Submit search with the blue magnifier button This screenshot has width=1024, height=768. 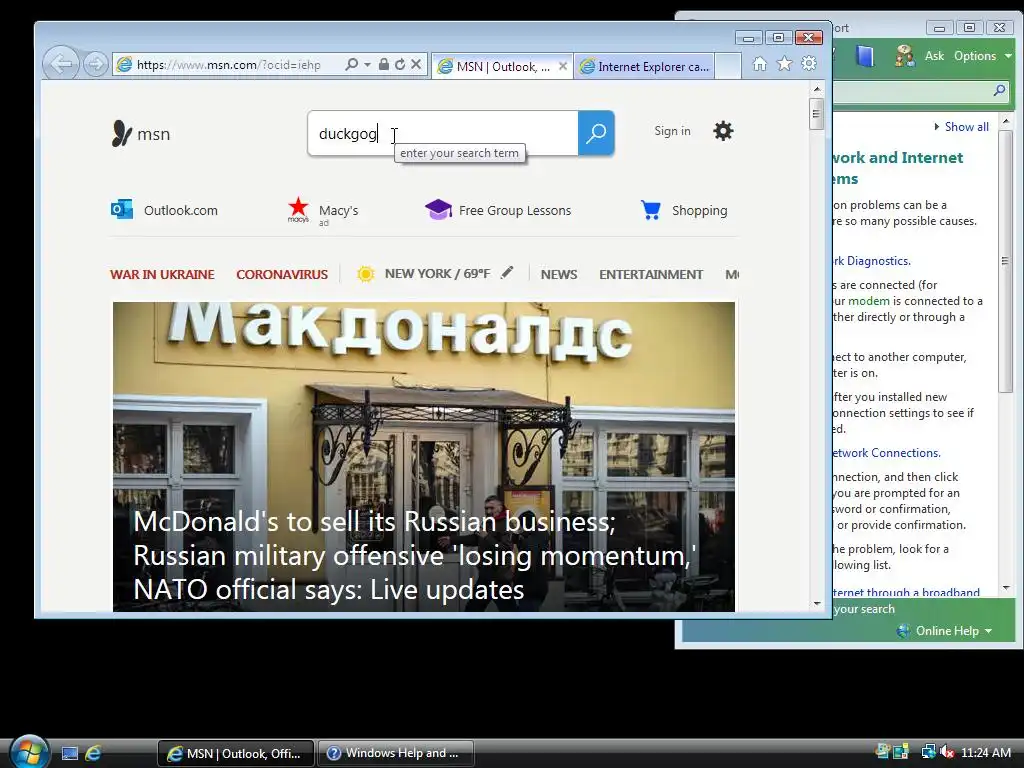pyautogui.click(x=596, y=133)
